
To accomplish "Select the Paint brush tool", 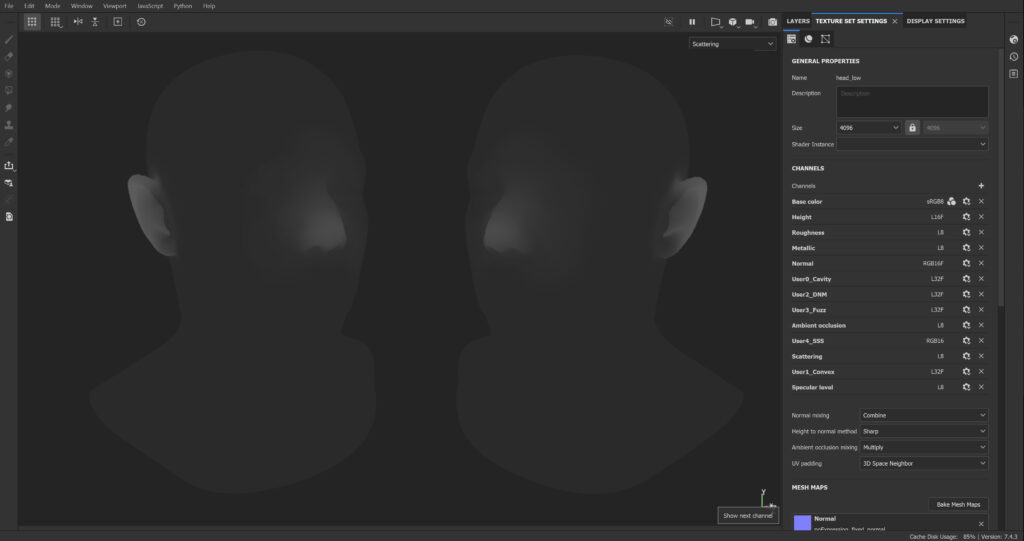I will pyautogui.click(x=9, y=40).
